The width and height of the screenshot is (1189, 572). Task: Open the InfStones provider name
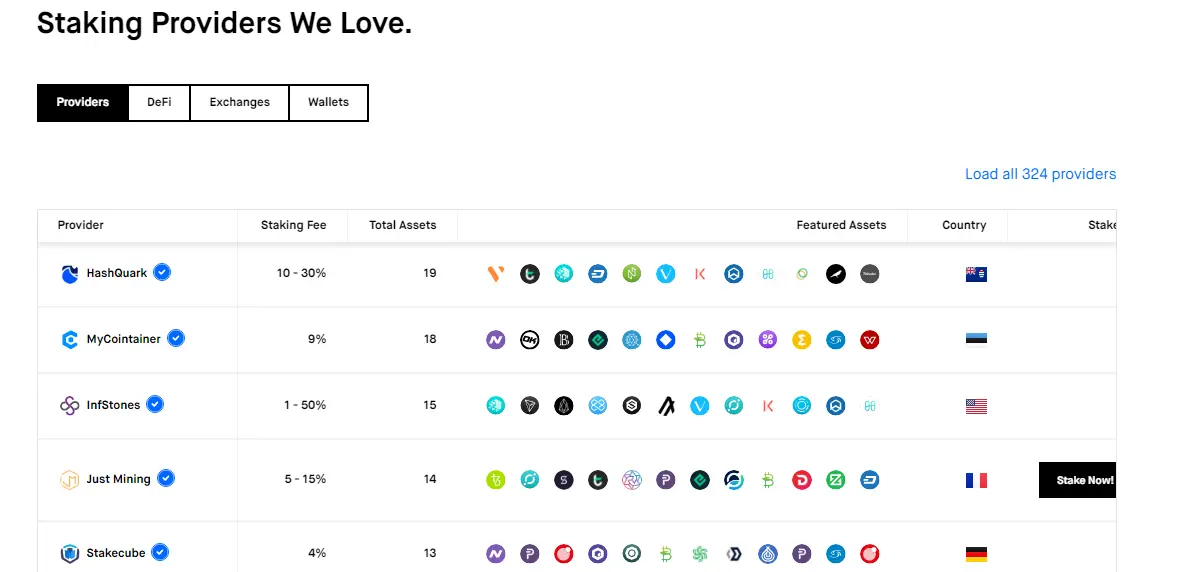click(x=113, y=405)
